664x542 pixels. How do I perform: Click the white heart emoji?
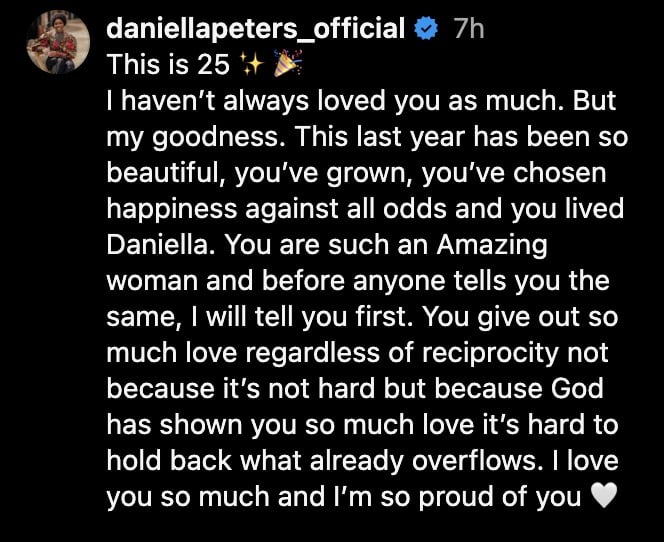click(x=605, y=498)
